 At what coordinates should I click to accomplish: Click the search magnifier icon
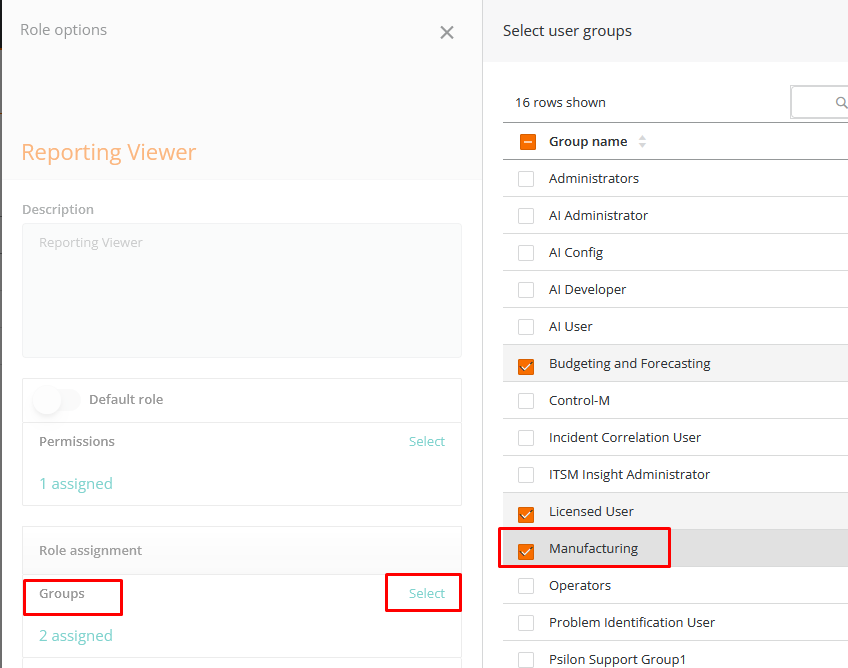840,102
